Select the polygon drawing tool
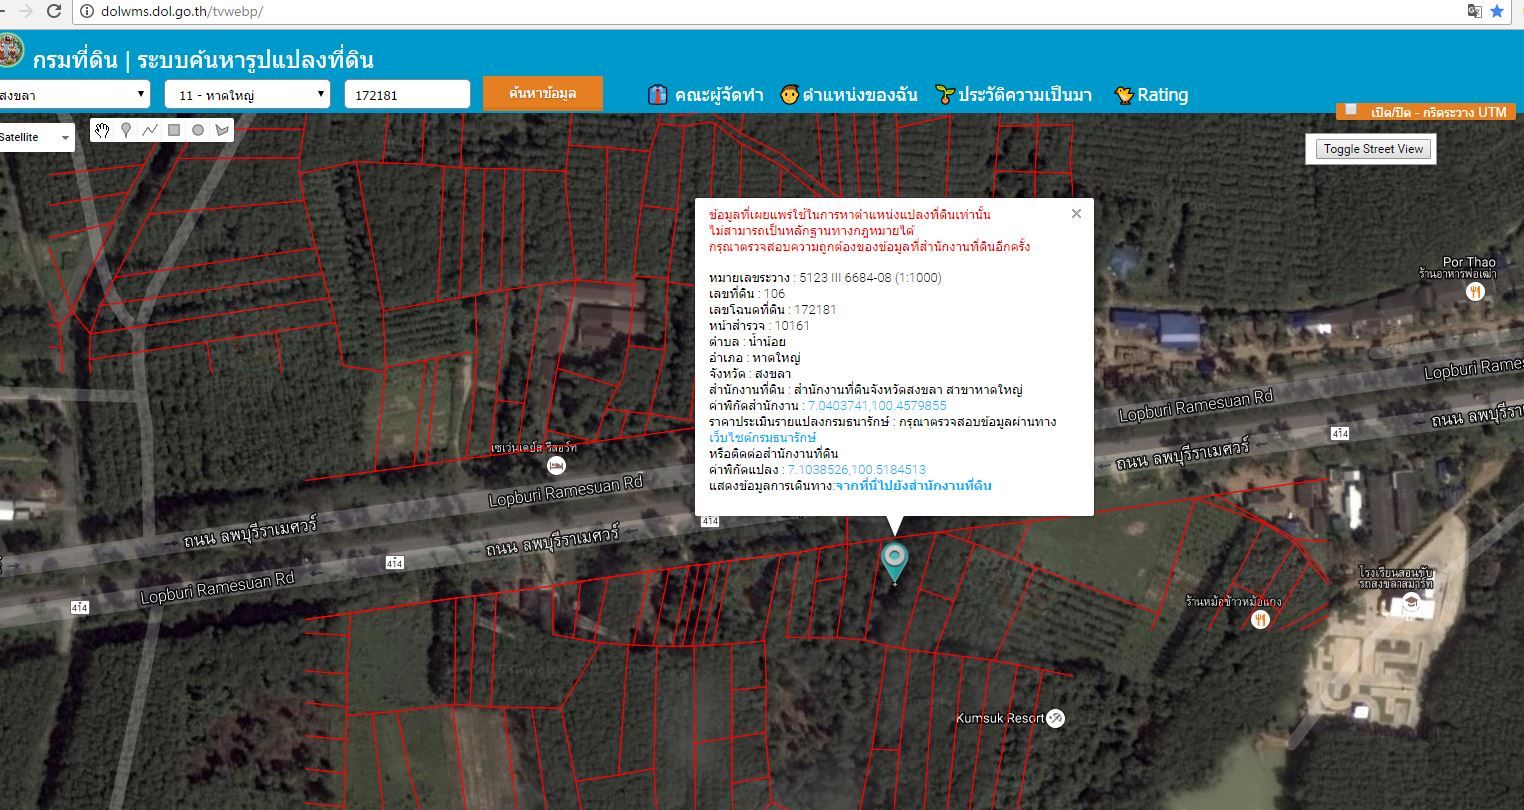Viewport: 1524px width, 810px height. pyautogui.click(x=222, y=130)
